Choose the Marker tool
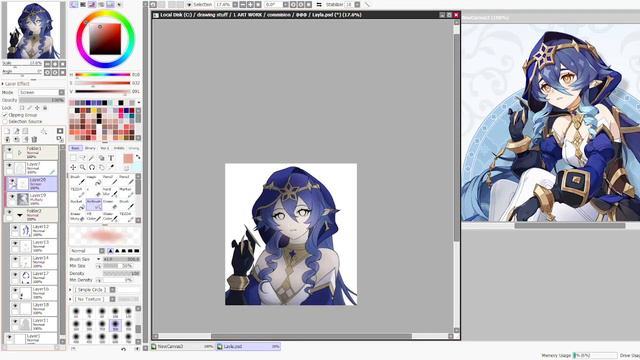 coord(127,192)
